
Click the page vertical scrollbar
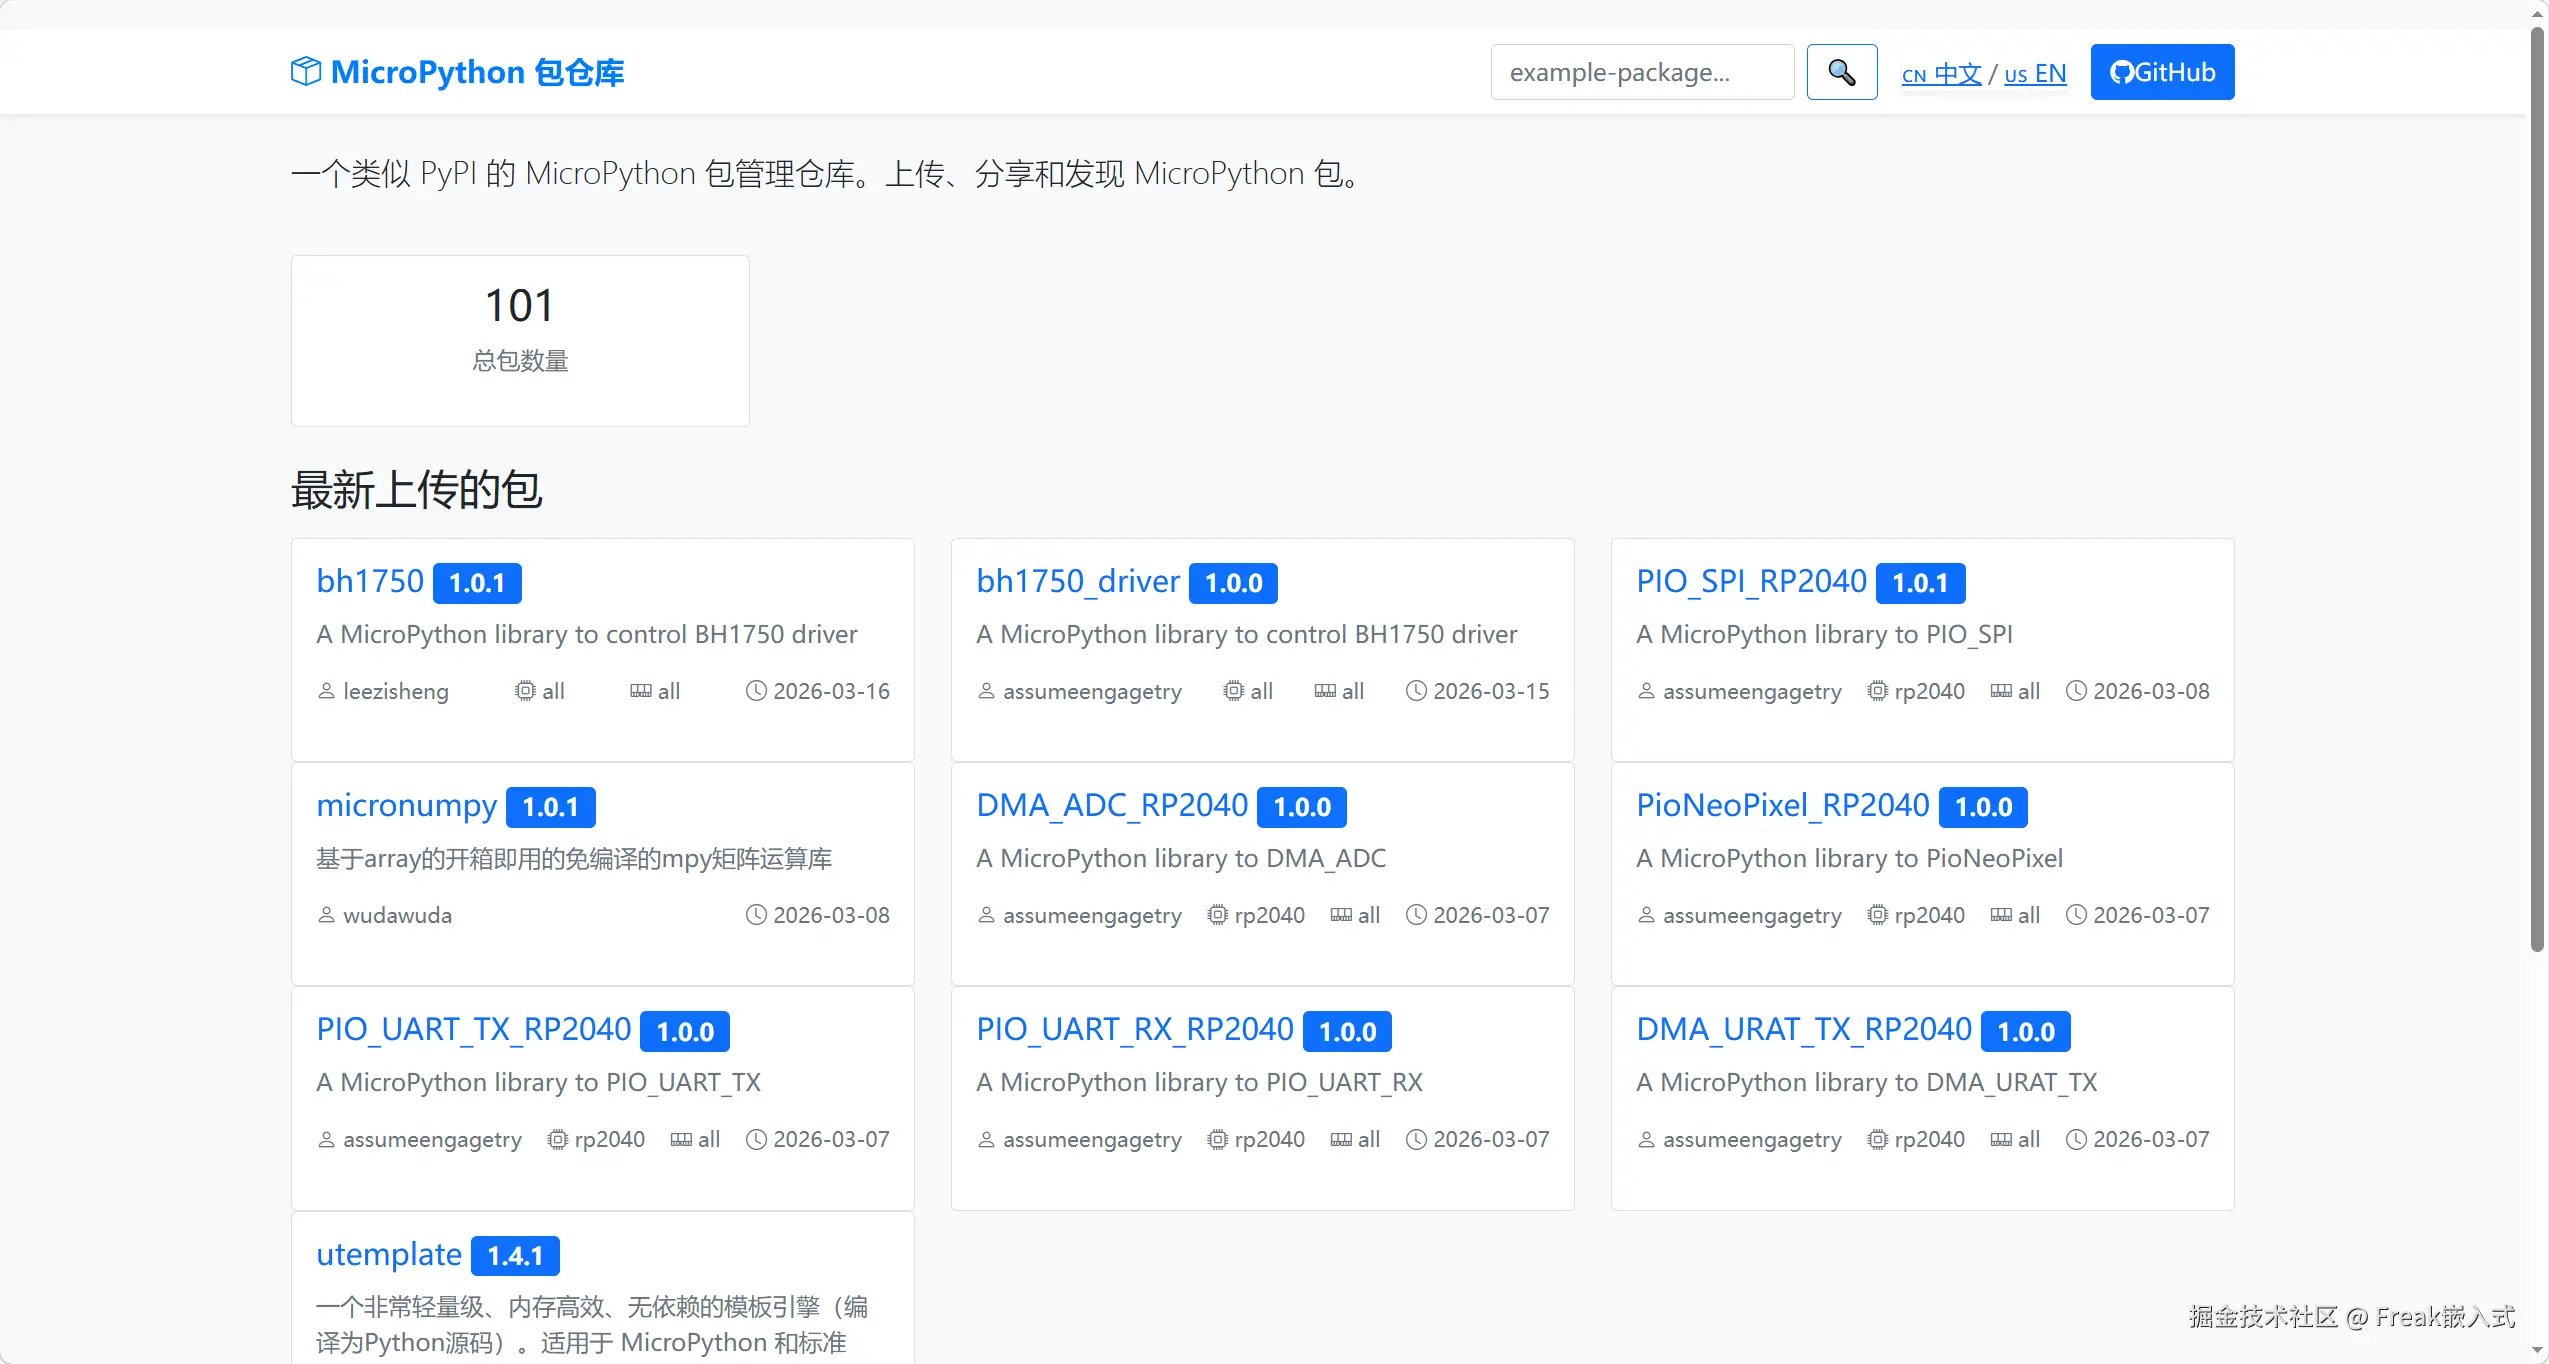click(2537, 490)
